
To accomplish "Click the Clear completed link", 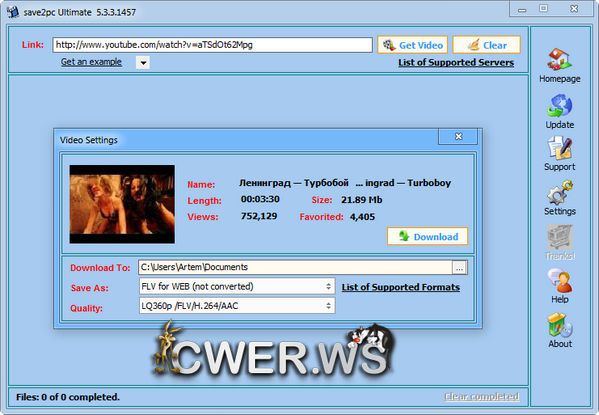I will [x=481, y=396].
